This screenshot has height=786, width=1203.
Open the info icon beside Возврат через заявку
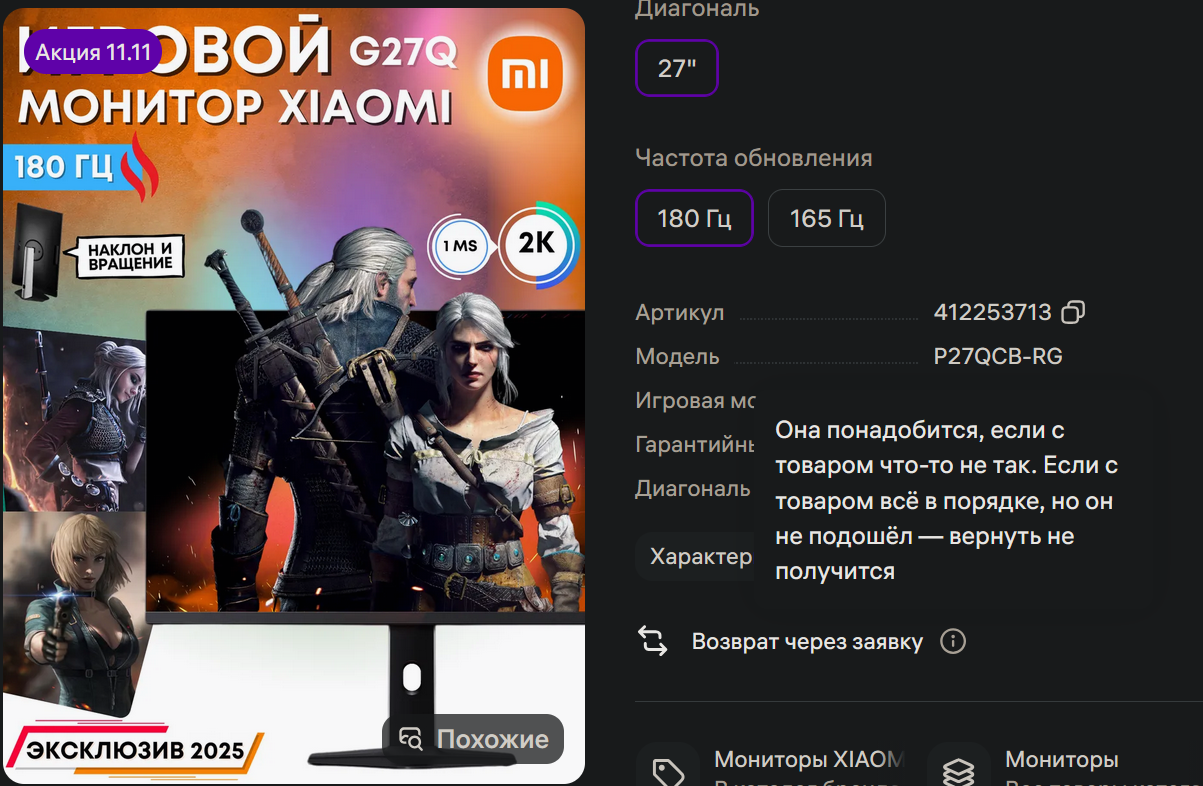coord(953,641)
